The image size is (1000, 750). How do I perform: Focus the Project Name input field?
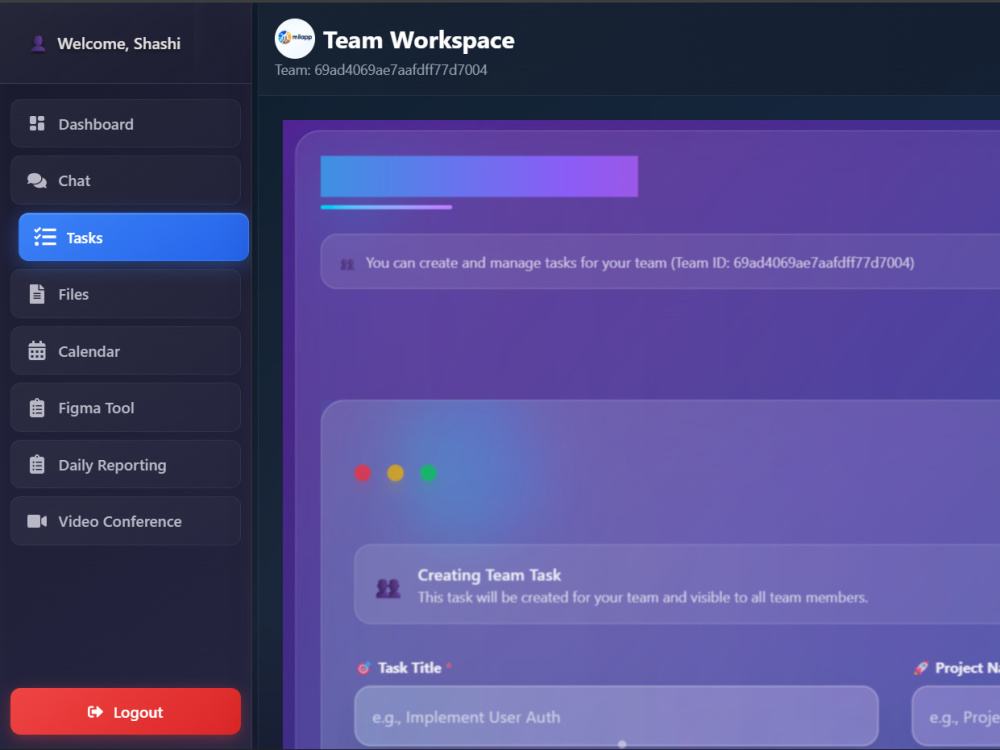(956, 717)
